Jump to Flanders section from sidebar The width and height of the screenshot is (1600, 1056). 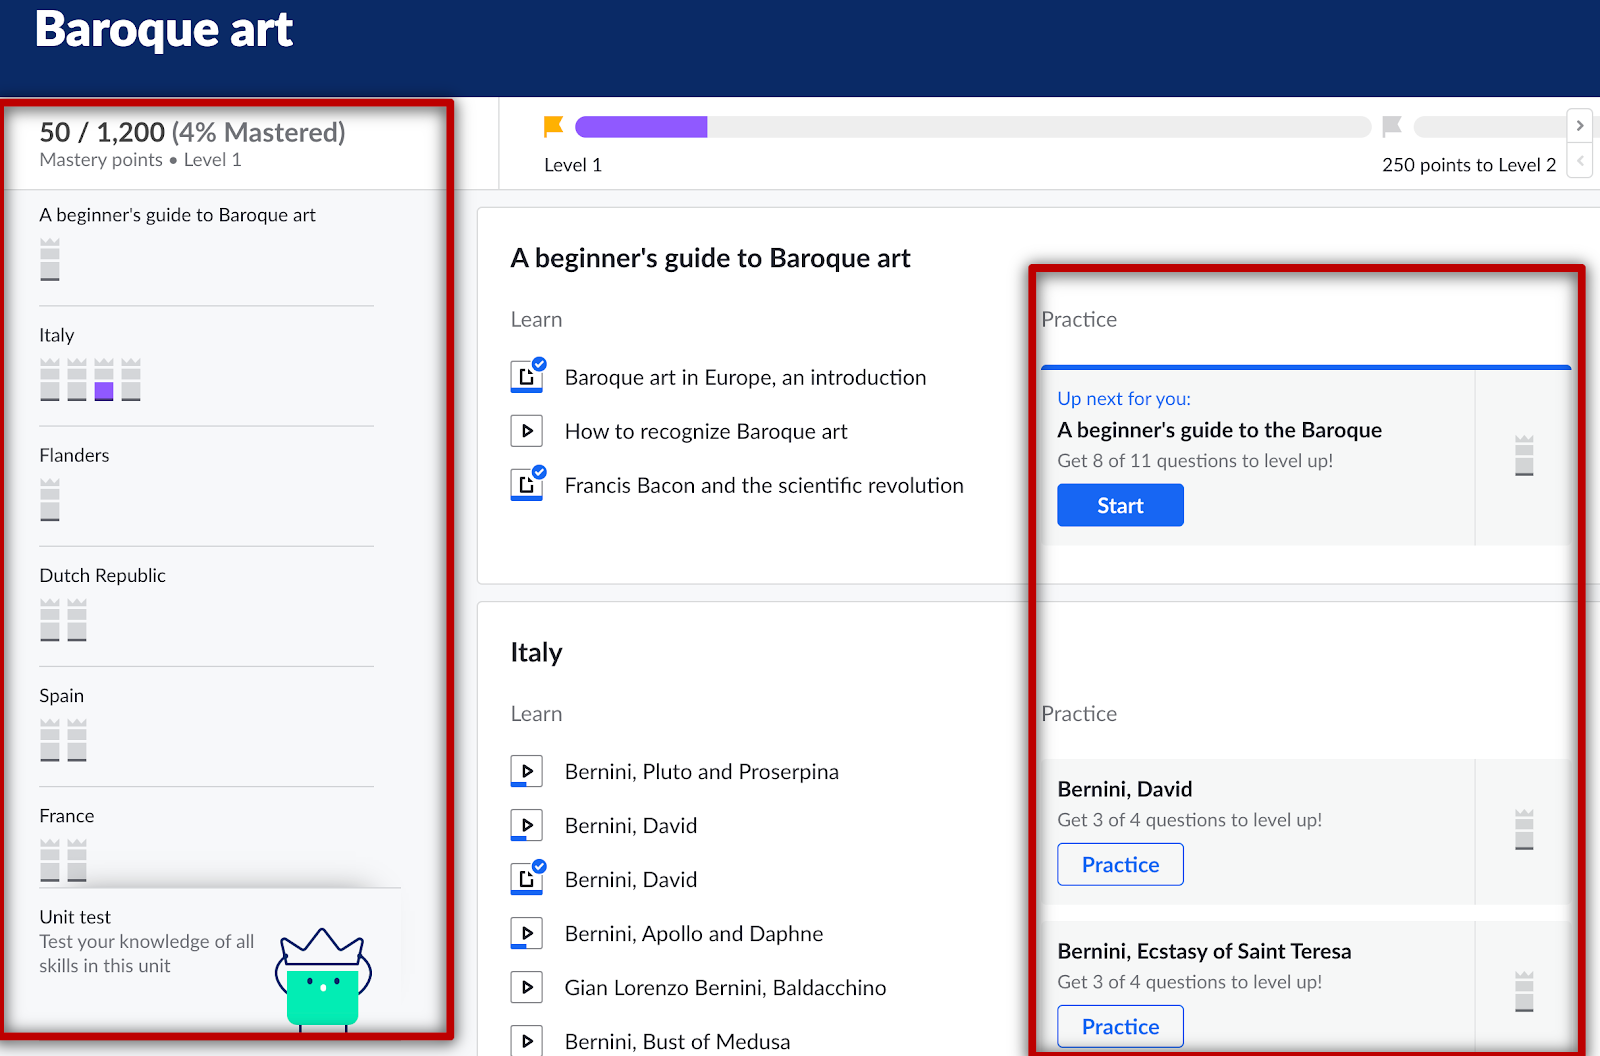(74, 455)
